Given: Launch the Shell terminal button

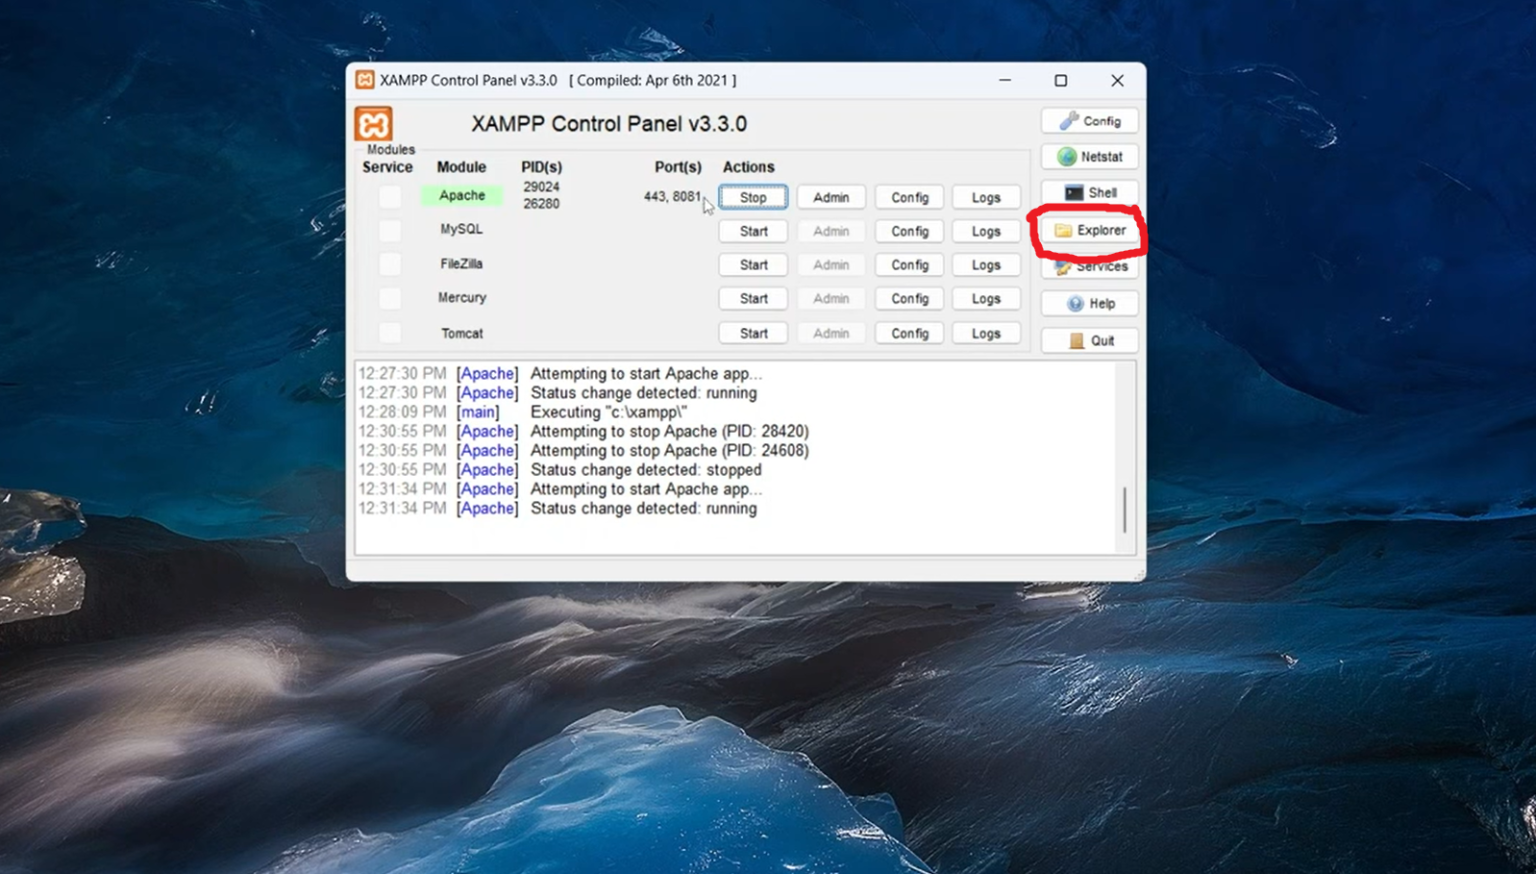Looking at the screenshot, I should tap(1090, 193).
